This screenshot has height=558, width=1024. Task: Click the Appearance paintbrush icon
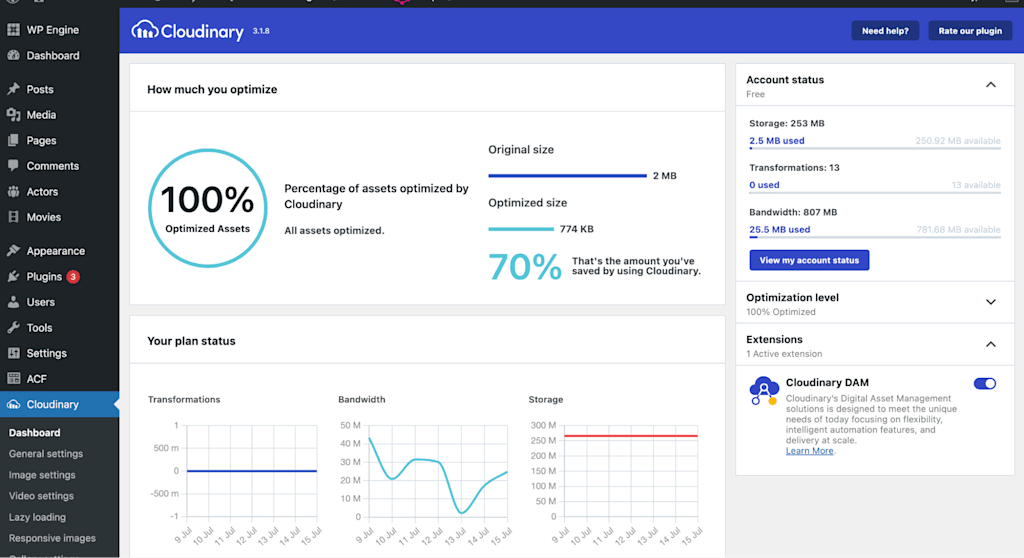[13, 250]
